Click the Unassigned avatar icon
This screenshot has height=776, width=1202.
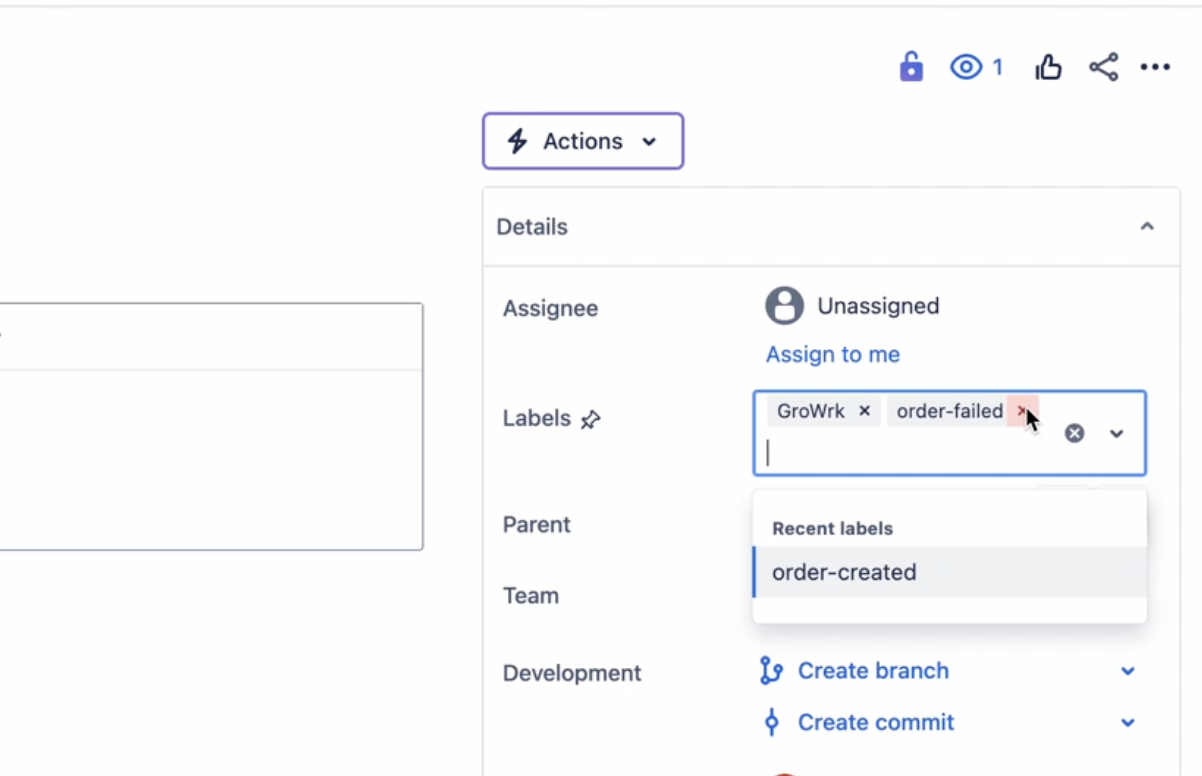[x=785, y=306]
